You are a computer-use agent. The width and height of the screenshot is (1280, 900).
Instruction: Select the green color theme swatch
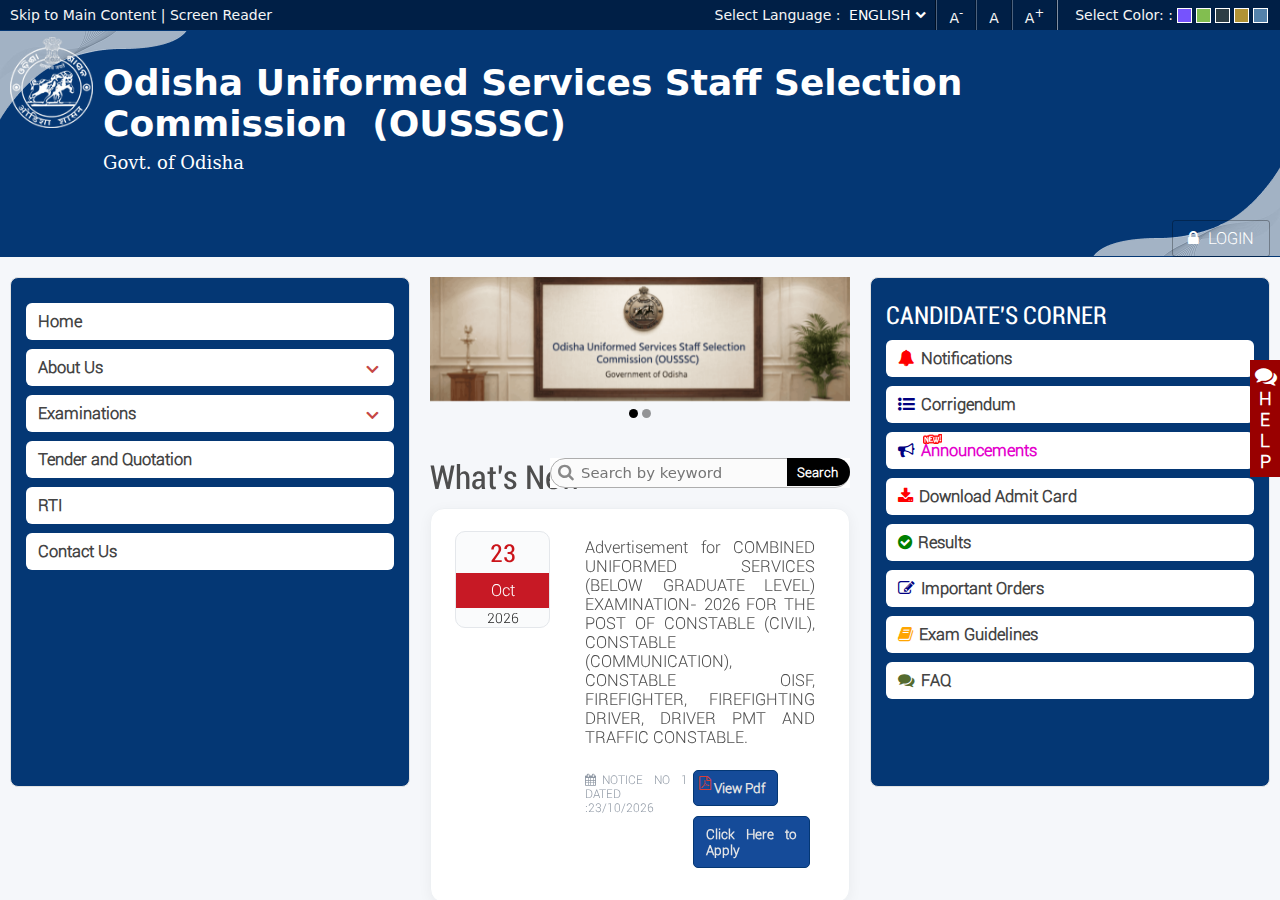click(1203, 15)
